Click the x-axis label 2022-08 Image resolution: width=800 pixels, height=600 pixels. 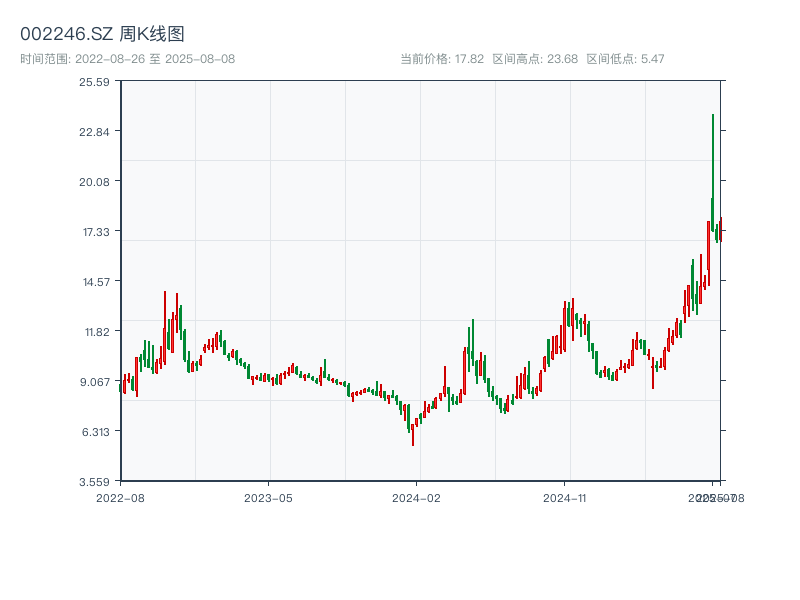(120, 498)
